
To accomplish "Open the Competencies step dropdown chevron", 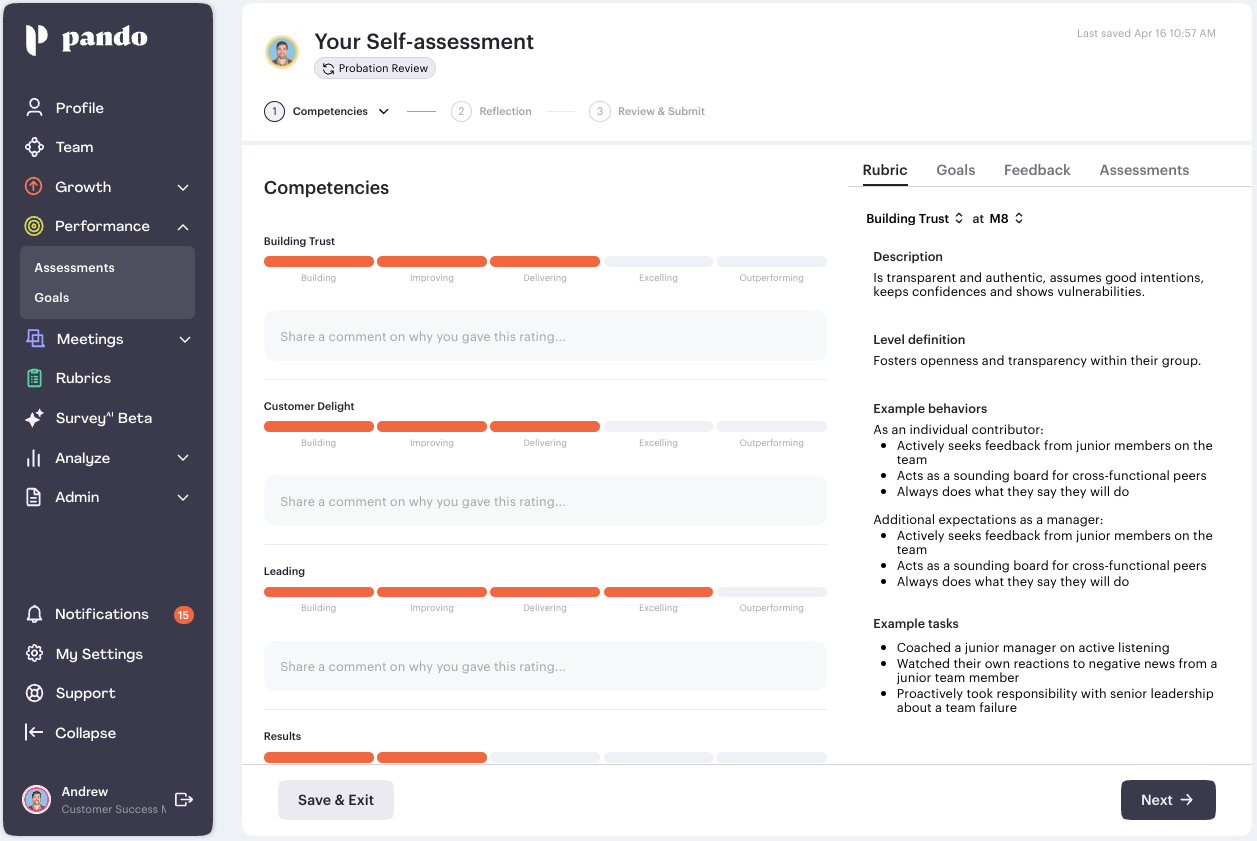I will [383, 112].
